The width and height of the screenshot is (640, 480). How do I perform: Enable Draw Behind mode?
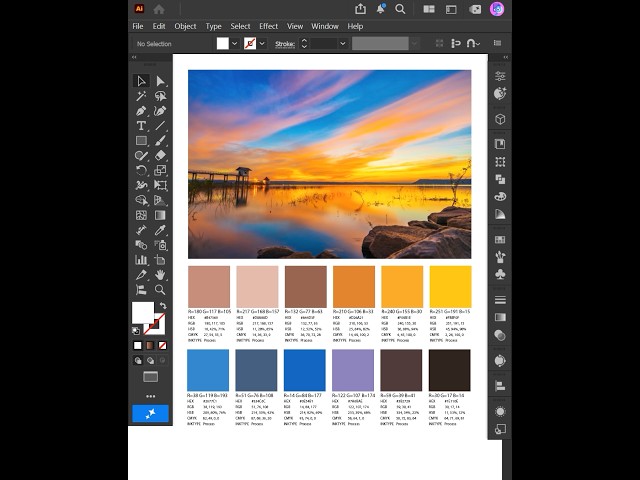pos(151,360)
